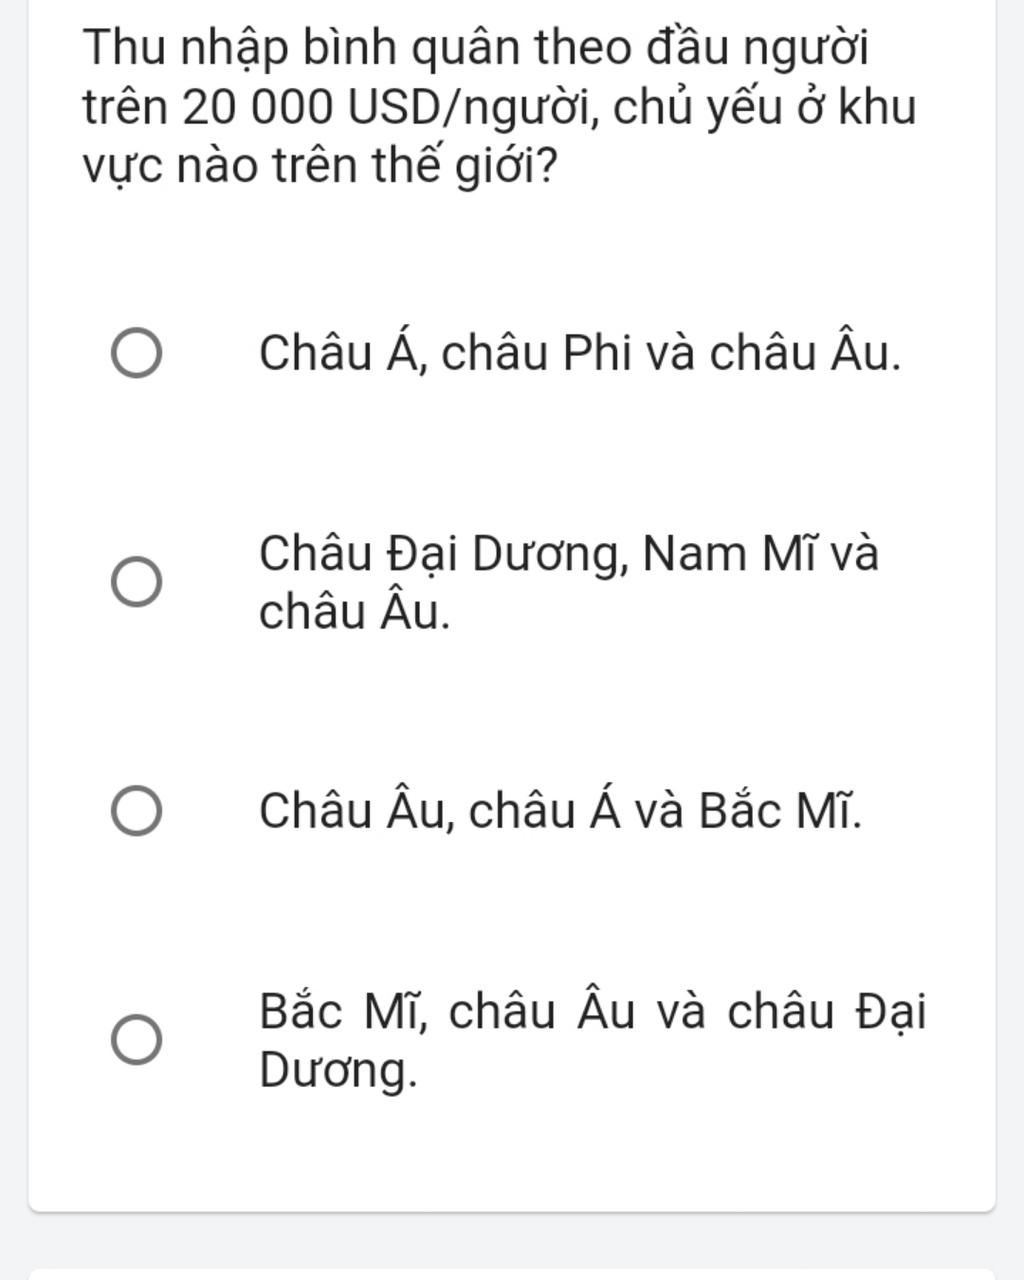Pick radio button for "Bắc Mĩ, châu Âu" option
The width and height of the screenshot is (1024, 1280).
136,1040
